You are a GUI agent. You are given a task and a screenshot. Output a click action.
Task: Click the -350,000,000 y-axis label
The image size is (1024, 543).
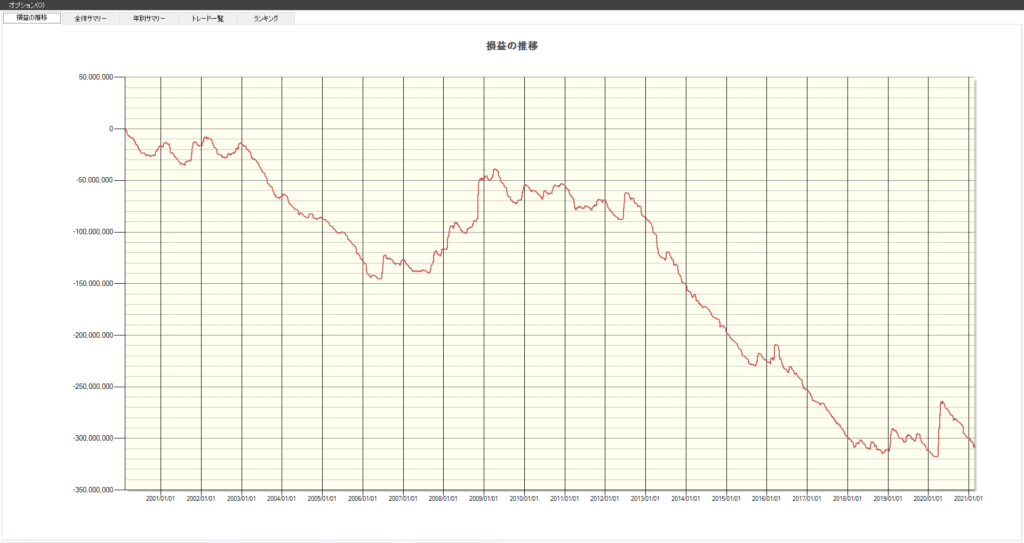click(93, 490)
